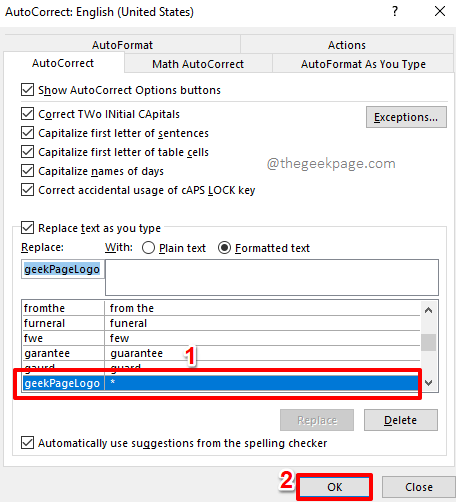Select the Formatted text radio option
This screenshot has height=502, width=456.
pos(224,248)
